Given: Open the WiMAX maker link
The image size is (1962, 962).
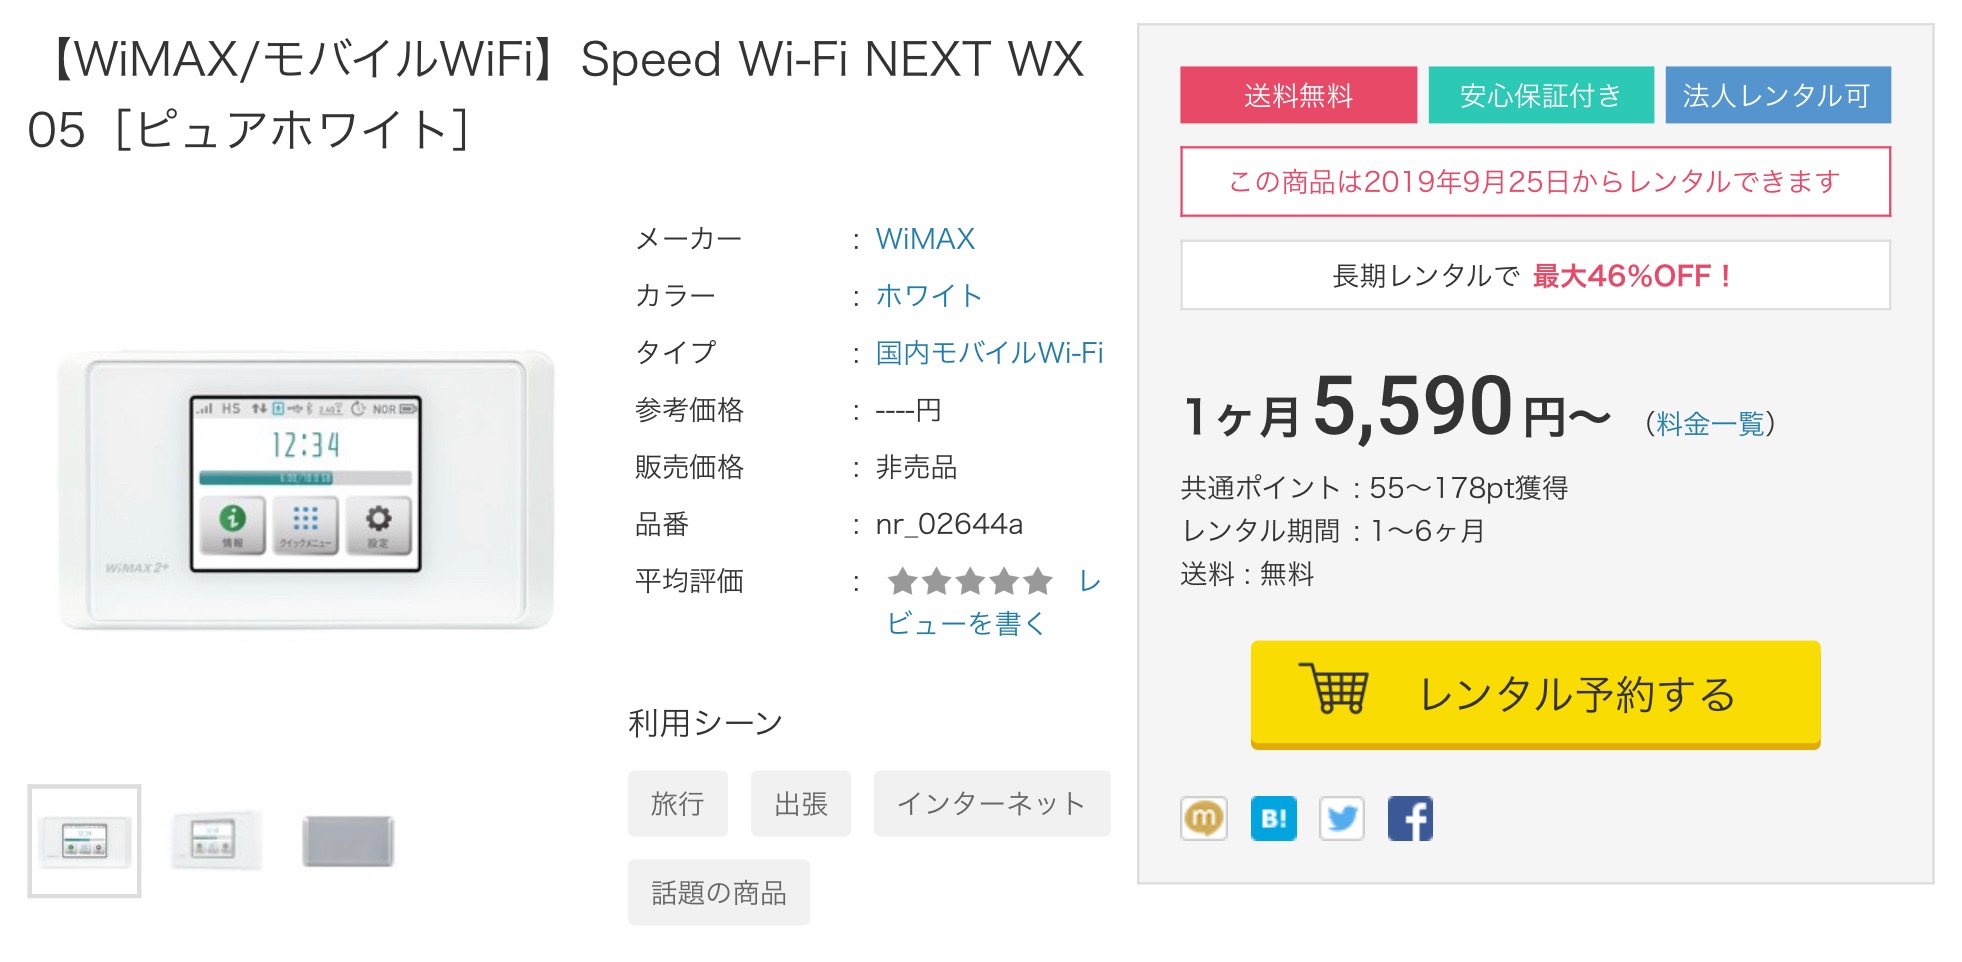Looking at the screenshot, I should (925, 239).
